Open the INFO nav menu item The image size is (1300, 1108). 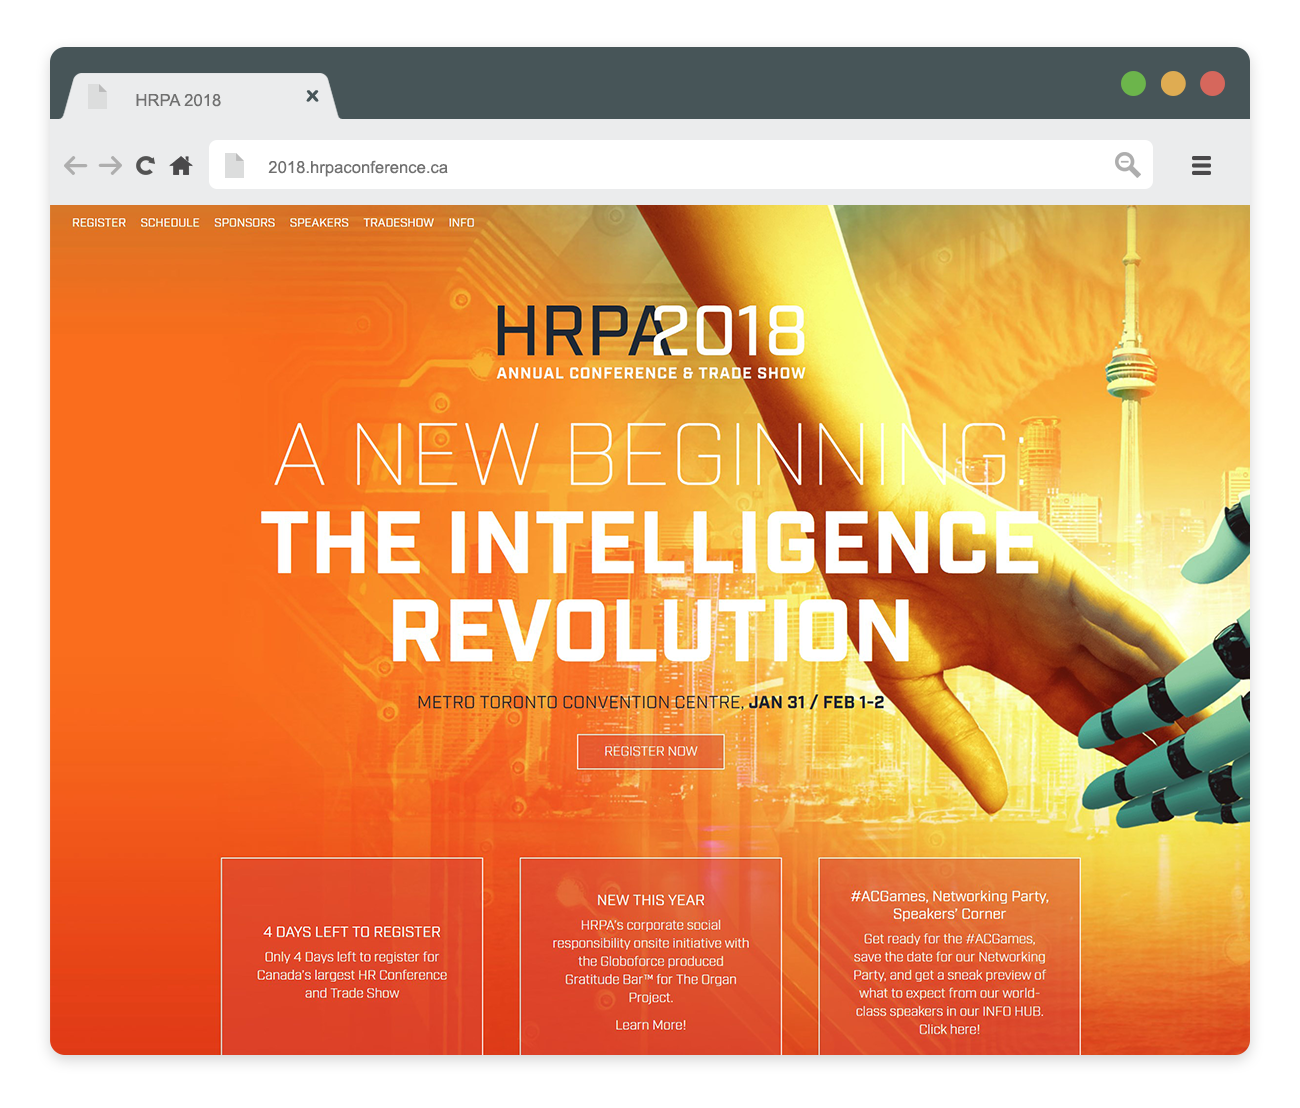461,223
